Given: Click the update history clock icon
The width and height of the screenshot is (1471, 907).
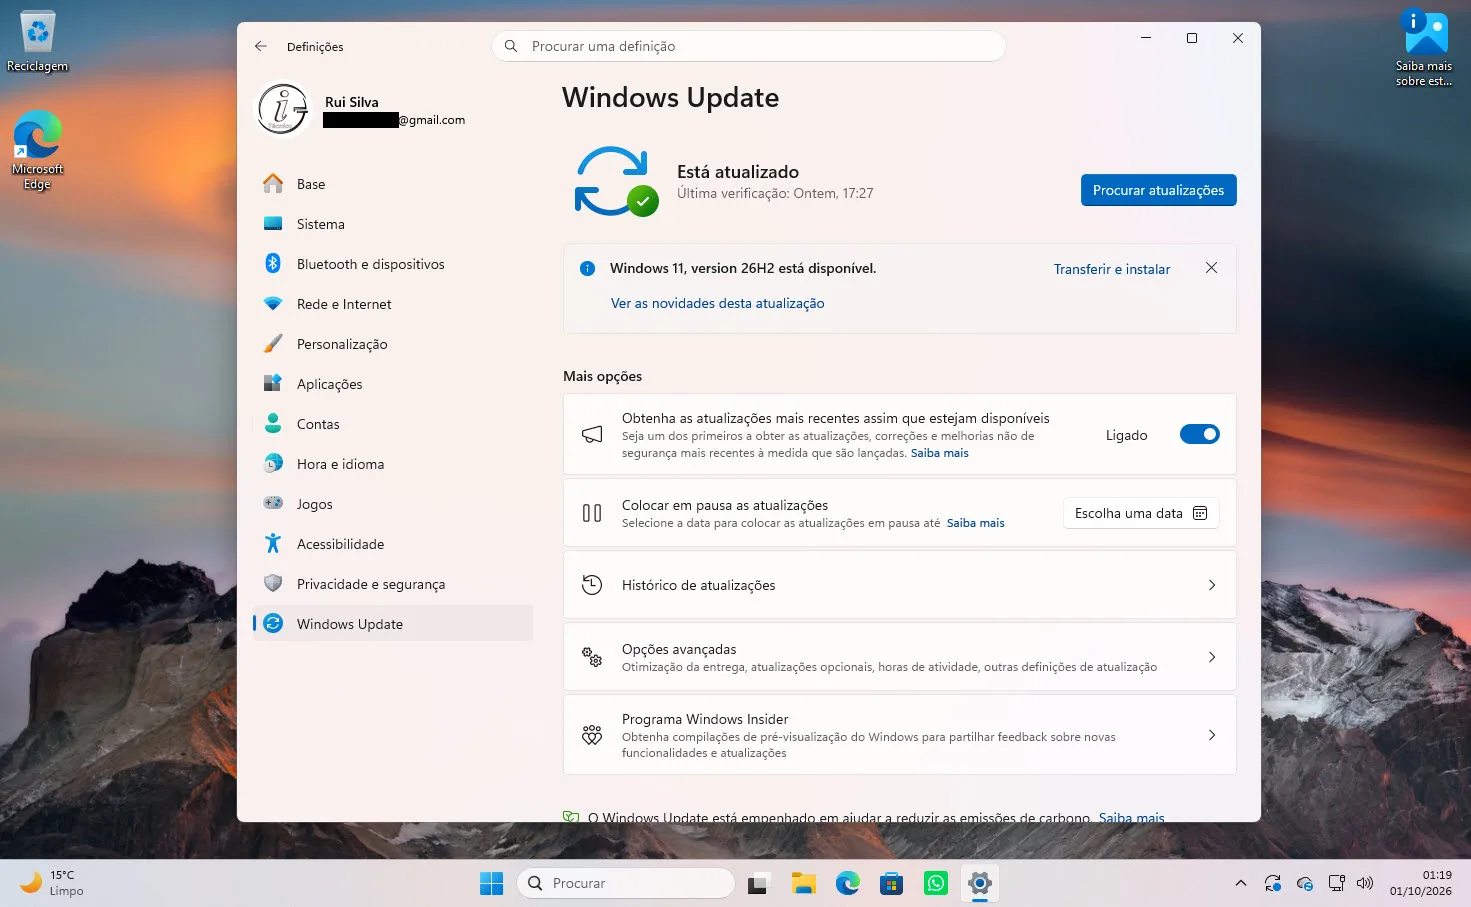Looking at the screenshot, I should click(x=592, y=585).
